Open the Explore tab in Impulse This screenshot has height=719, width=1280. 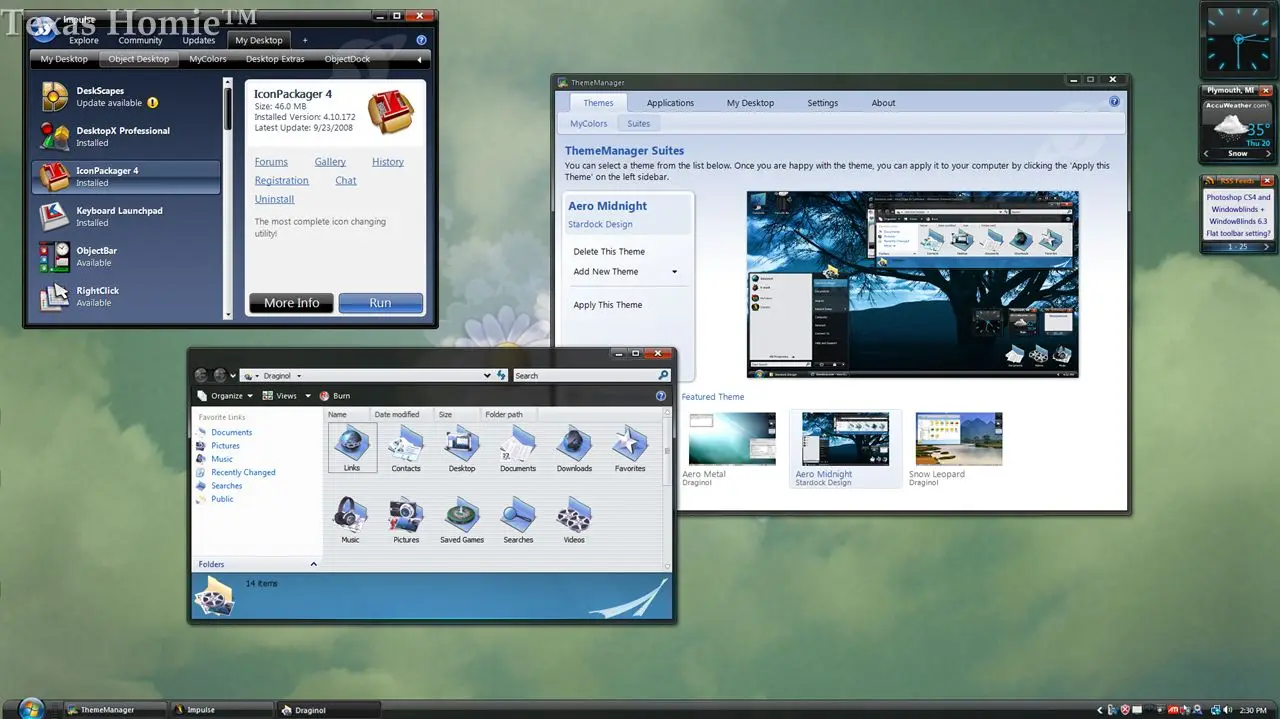[x=84, y=41]
